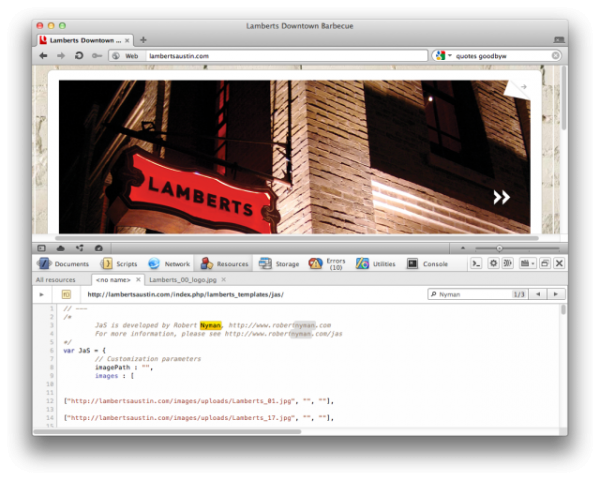The width and height of the screenshot is (600, 480).
Task: Open the password key wand
Action: pyautogui.click(x=96, y=56)
